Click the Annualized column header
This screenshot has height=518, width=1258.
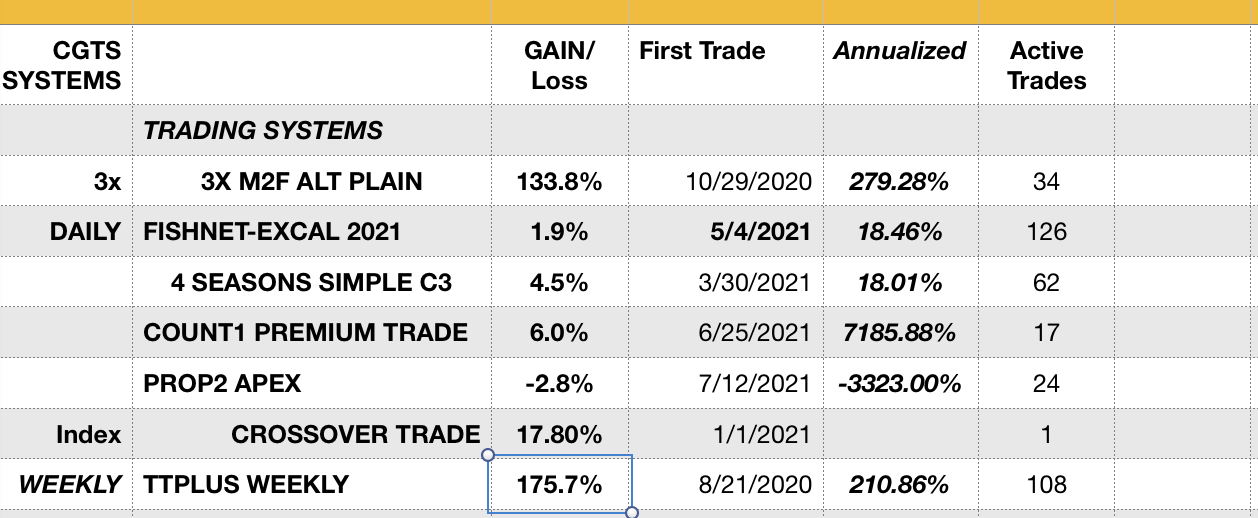899,52
